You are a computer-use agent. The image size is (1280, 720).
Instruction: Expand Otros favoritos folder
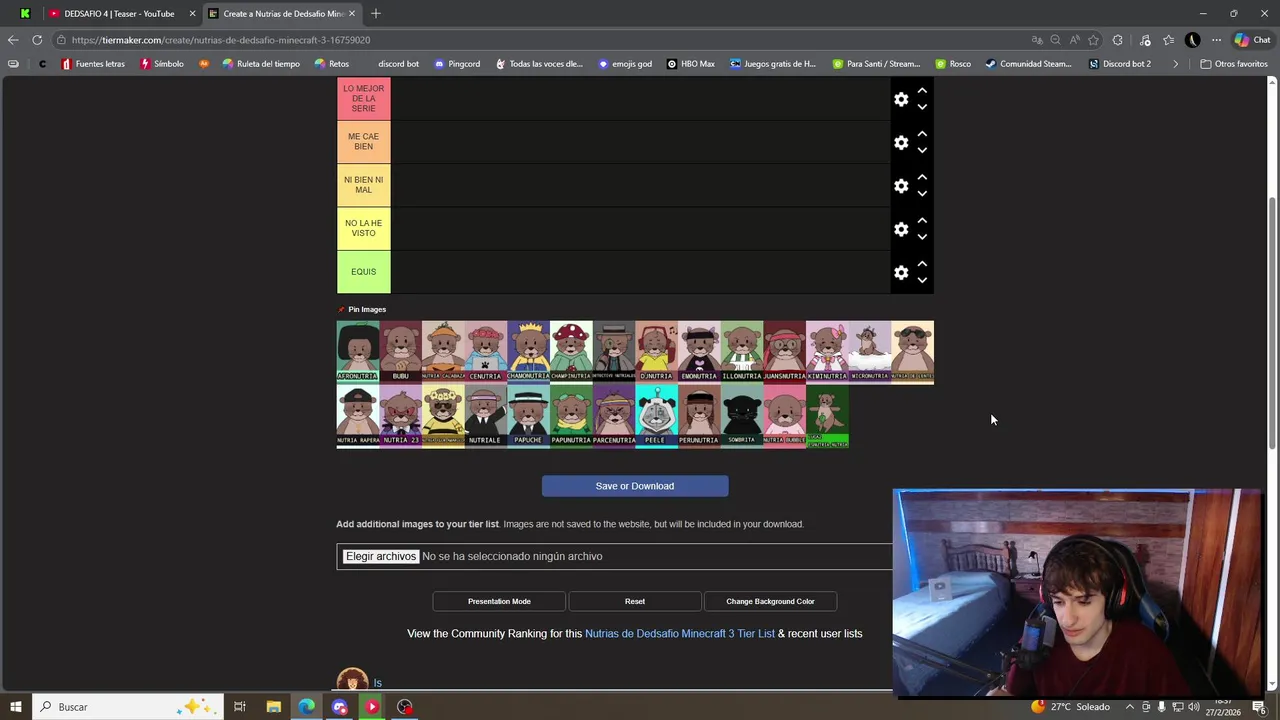point(1234,64)
